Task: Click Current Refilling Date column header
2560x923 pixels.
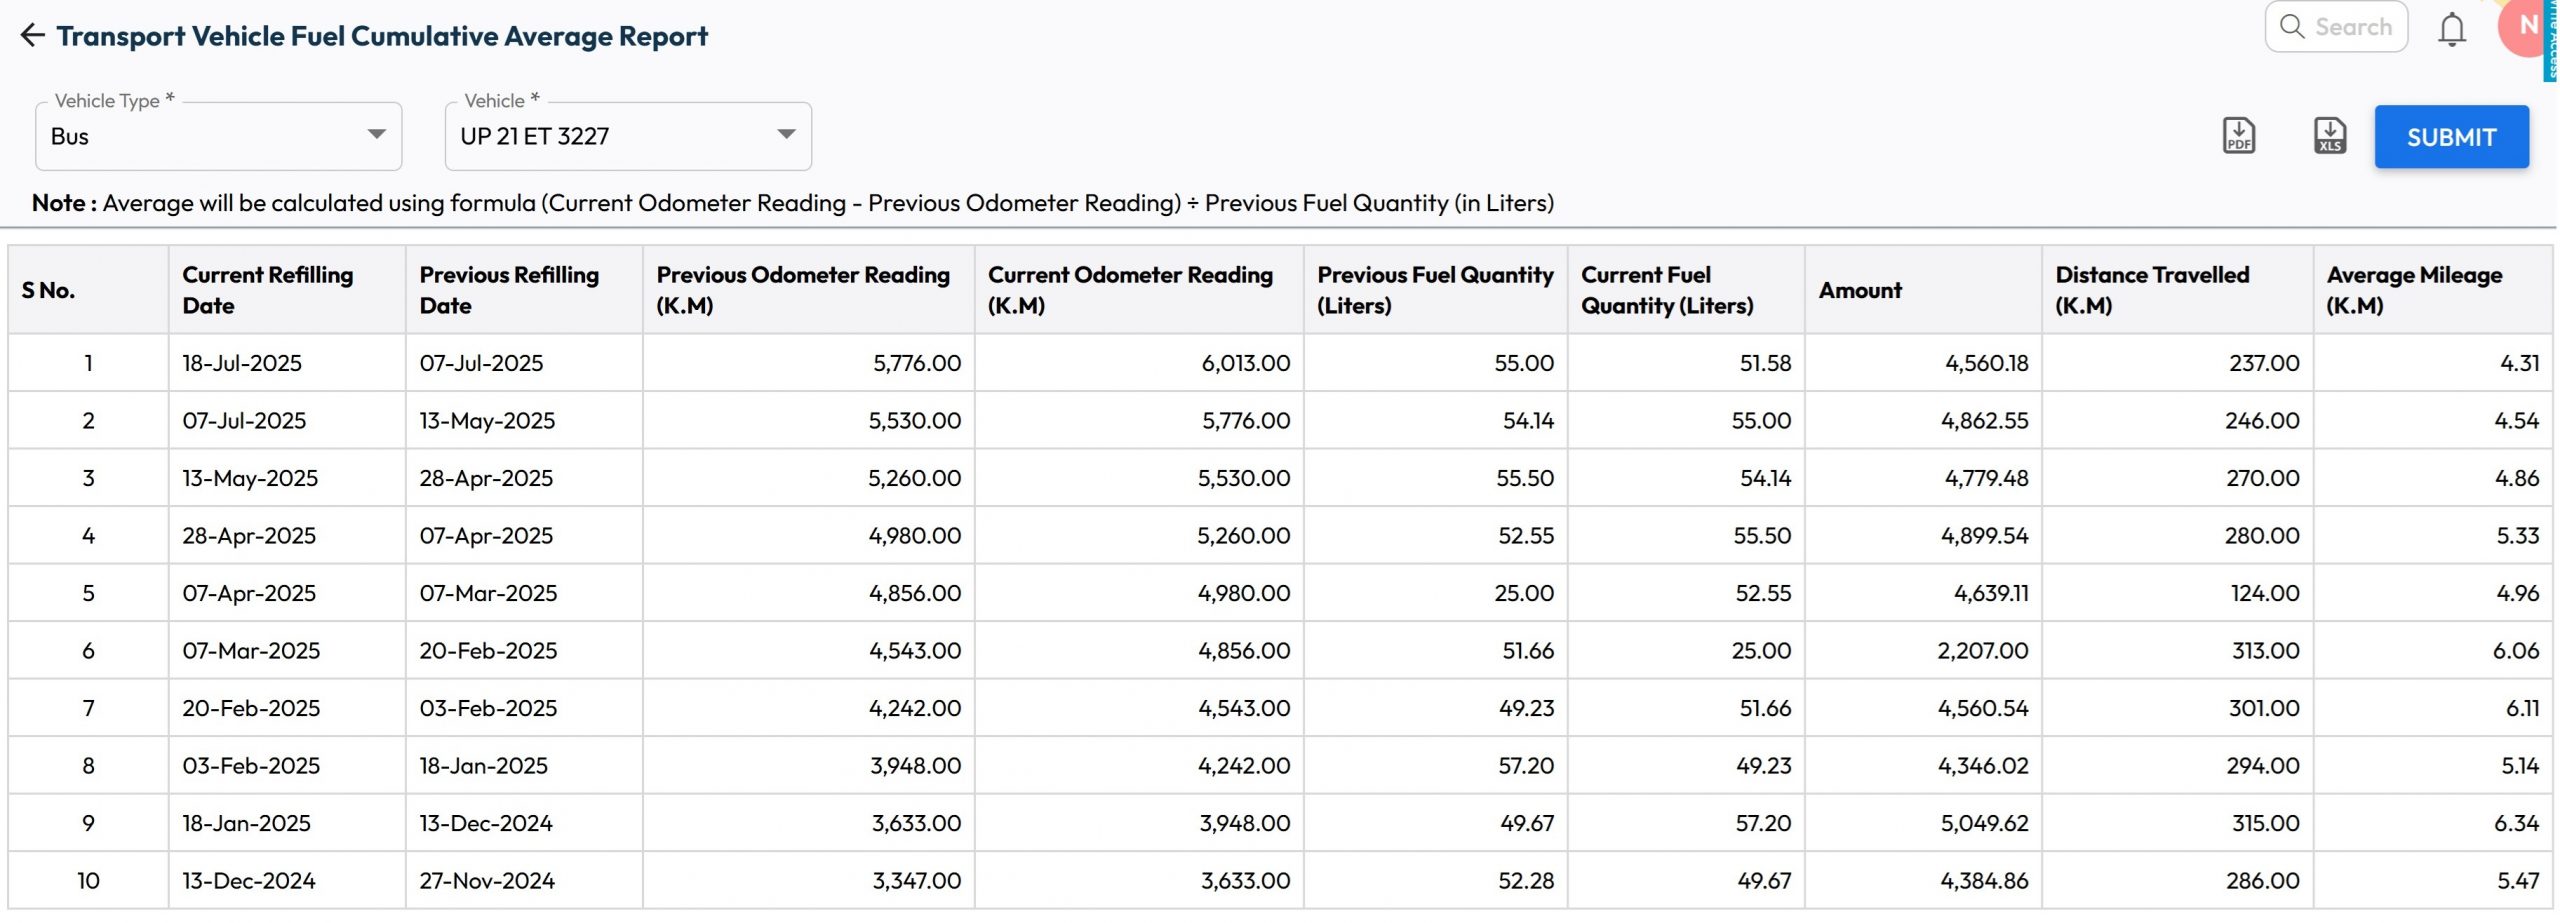Action: [267, 290]
